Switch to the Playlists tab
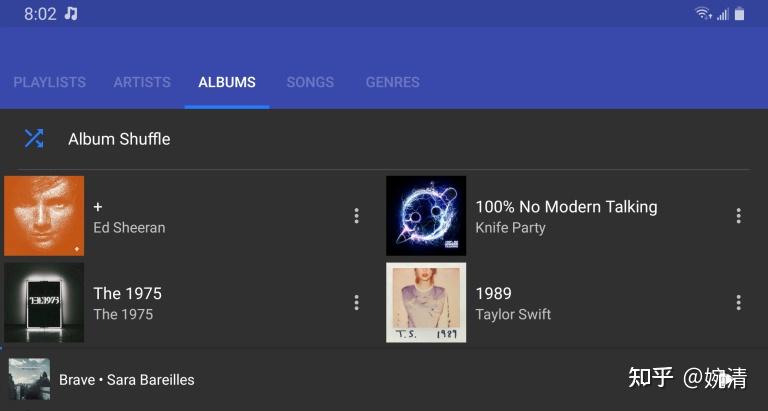The width and height of the screenshot is (768, 411). coord(49,82)
